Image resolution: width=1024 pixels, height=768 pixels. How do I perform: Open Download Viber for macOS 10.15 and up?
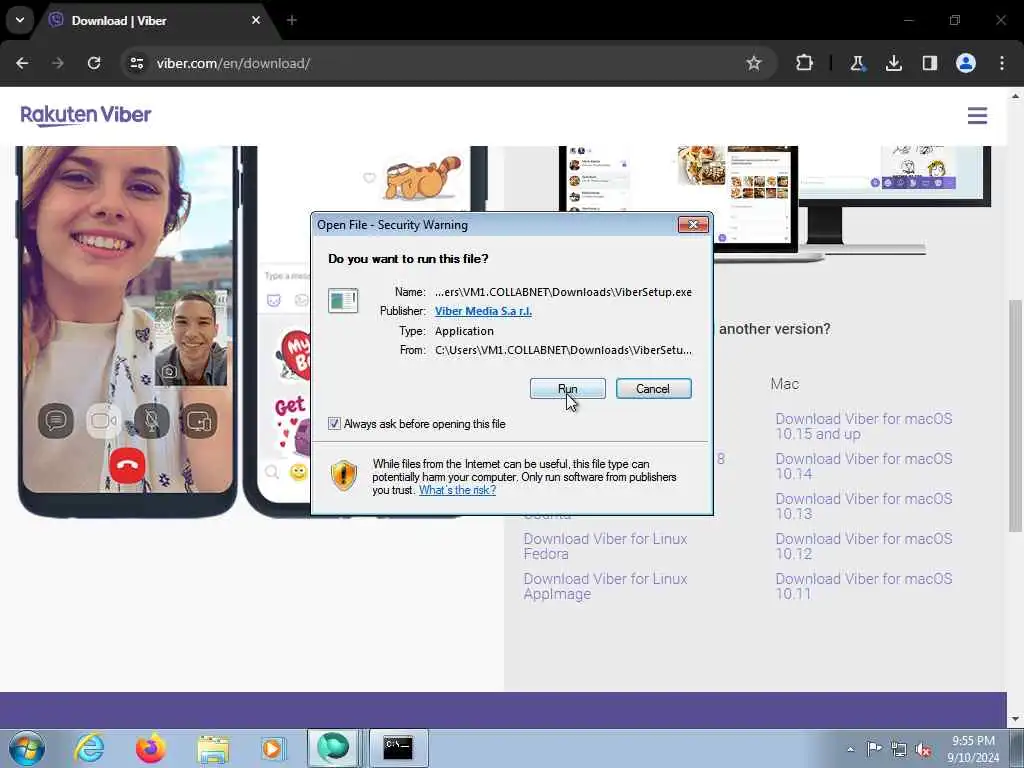point(863,426)
